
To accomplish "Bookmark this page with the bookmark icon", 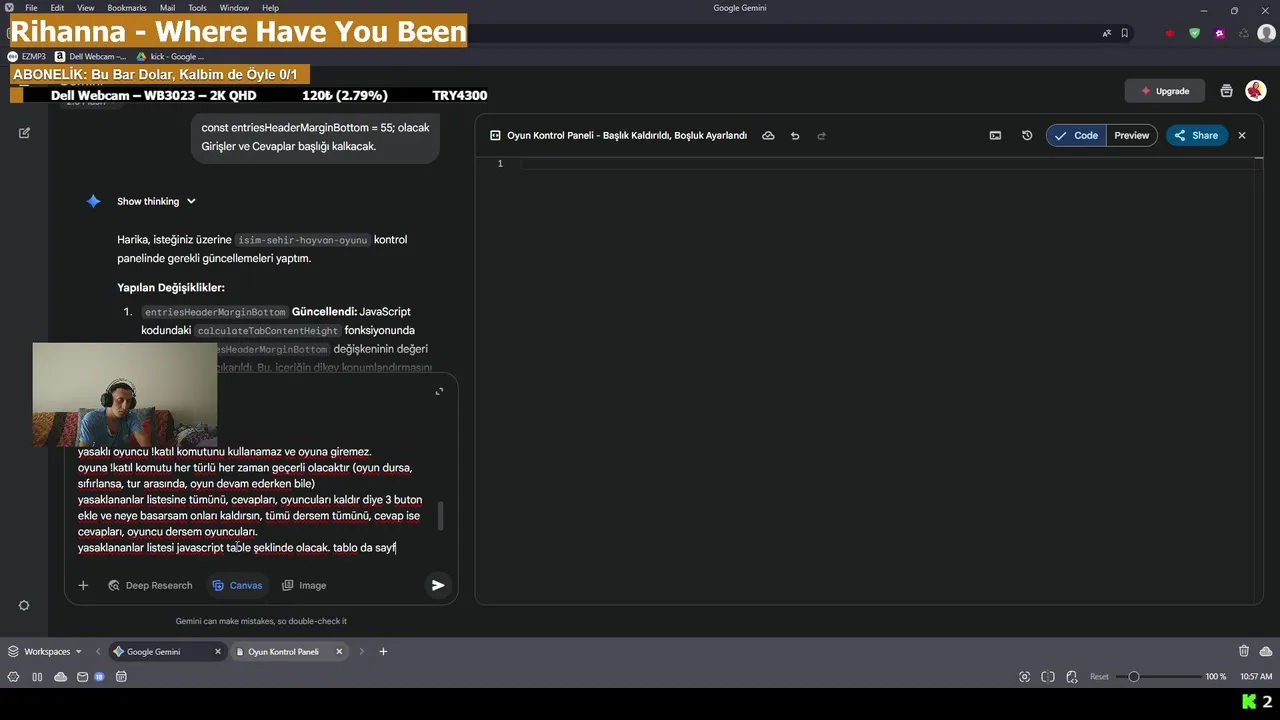I will [1125, 33].
